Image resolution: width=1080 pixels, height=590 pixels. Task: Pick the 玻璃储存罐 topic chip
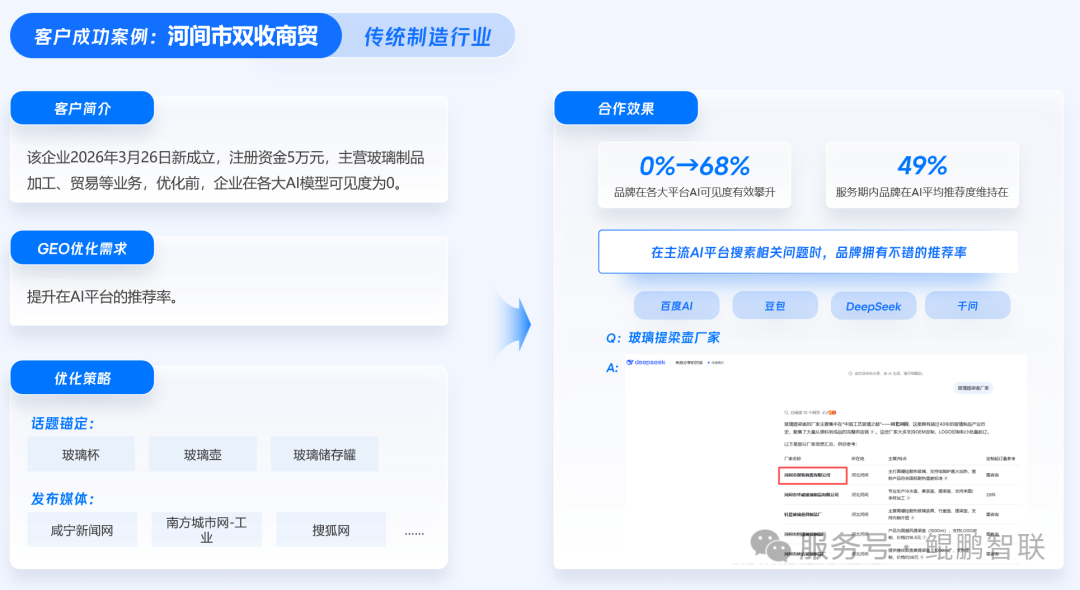(324, 454)
